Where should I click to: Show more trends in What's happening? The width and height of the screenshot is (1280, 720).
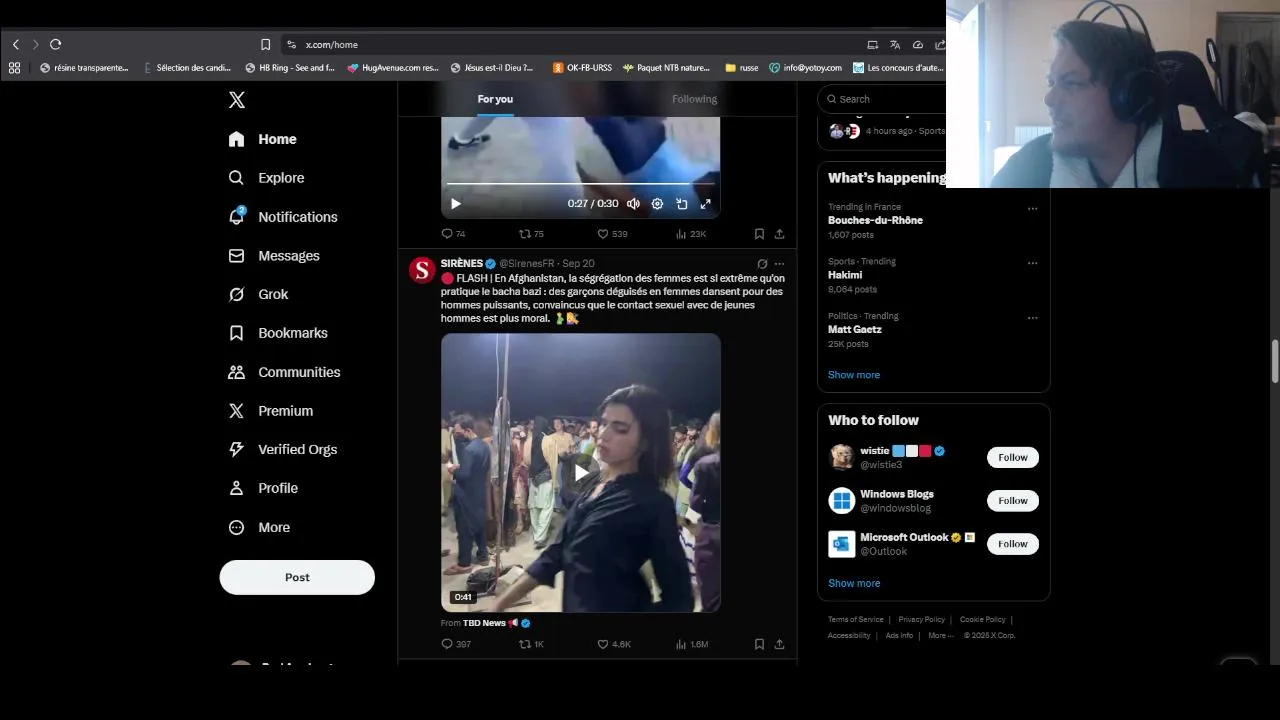tap(854, 375)
